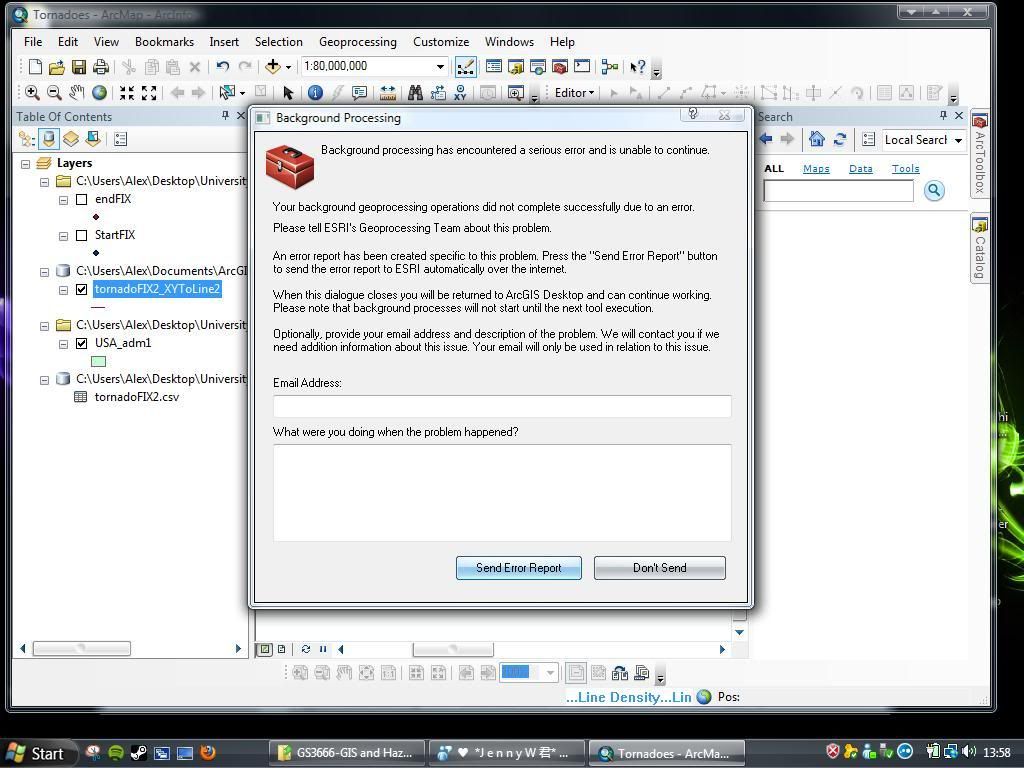Viewport: 1024px width, 768px height.
Task: Open the Editor Toolbar icon
Action: [466, 67]
